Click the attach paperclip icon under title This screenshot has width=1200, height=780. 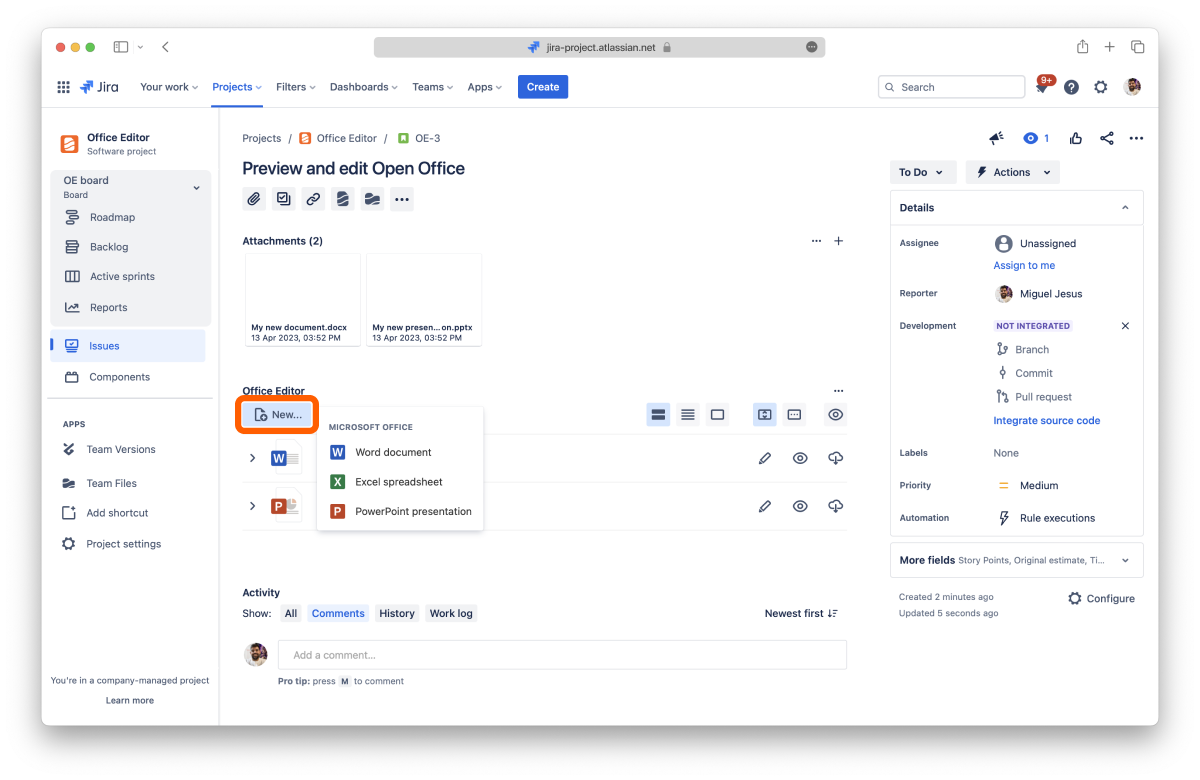click(254, 199)
